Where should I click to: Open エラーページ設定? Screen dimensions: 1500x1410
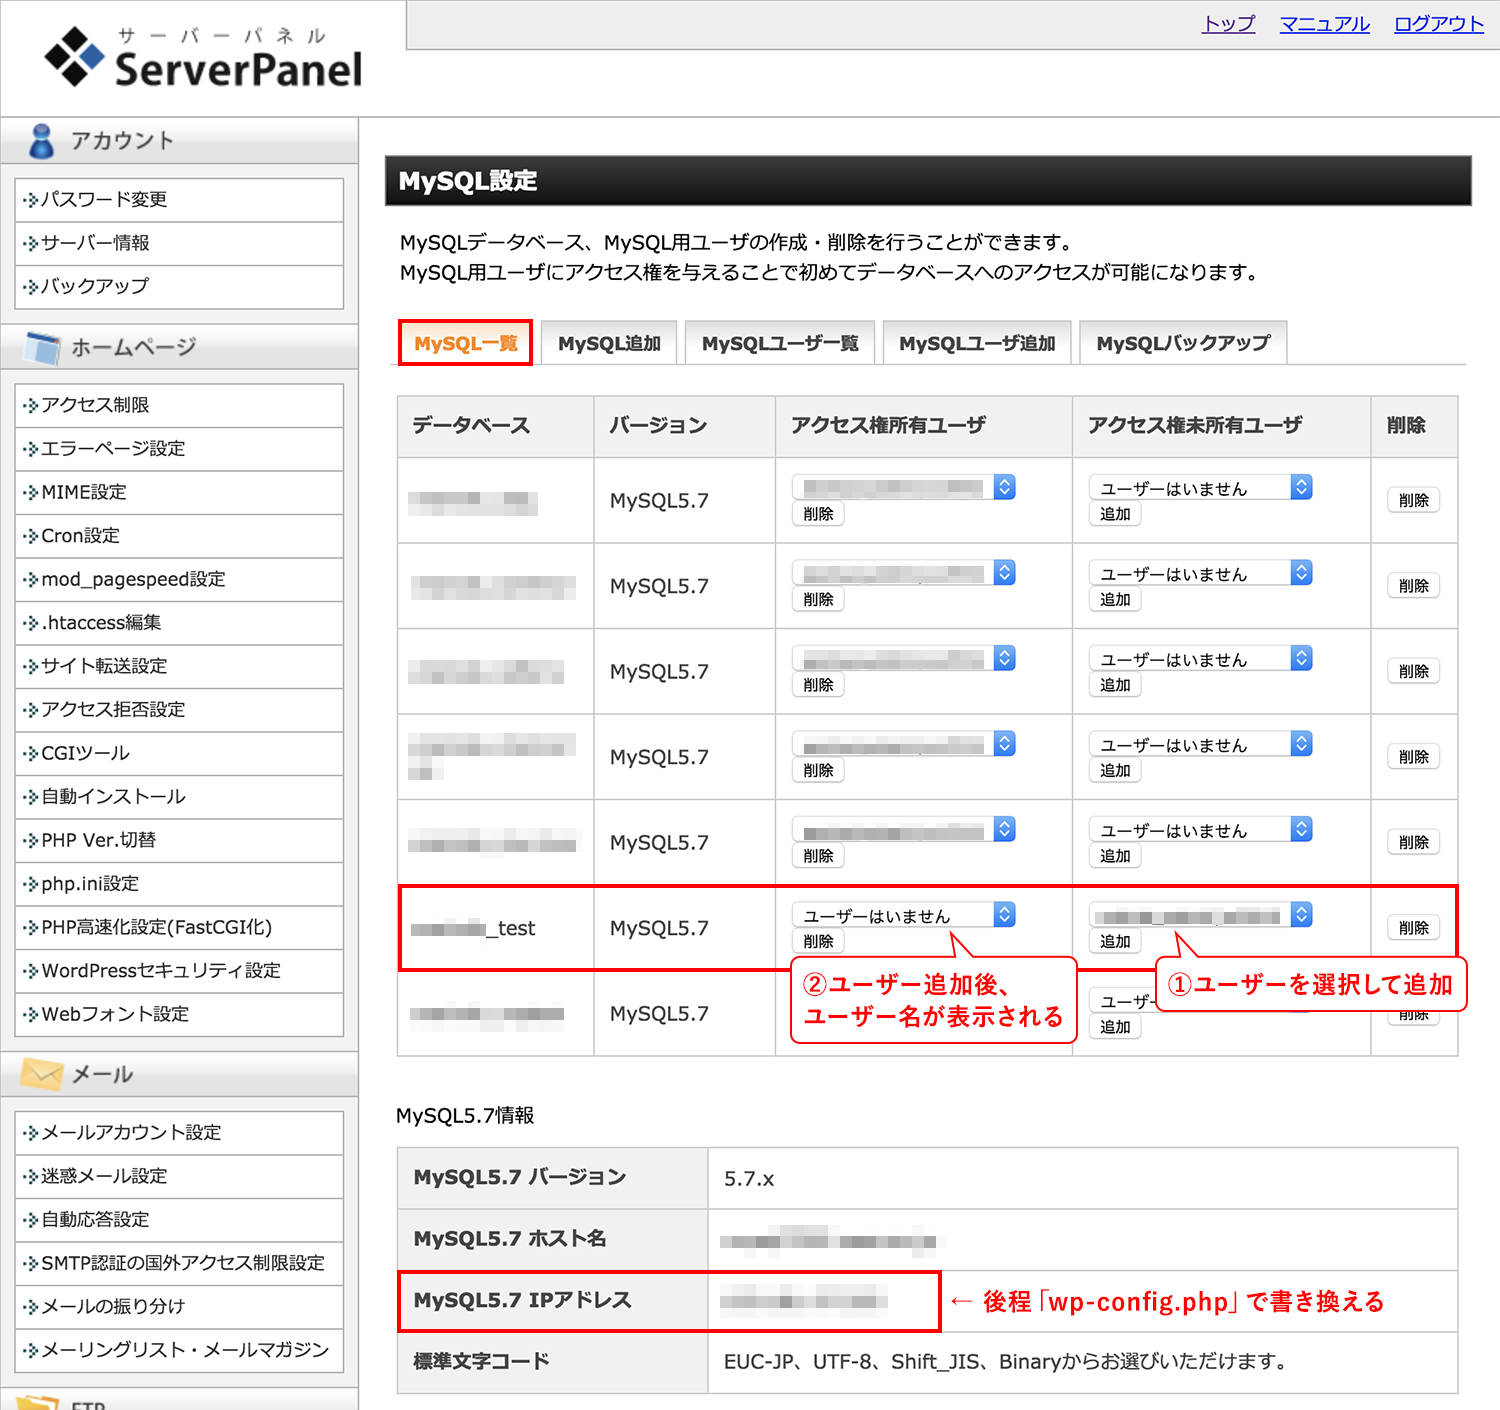click(180, 448)
